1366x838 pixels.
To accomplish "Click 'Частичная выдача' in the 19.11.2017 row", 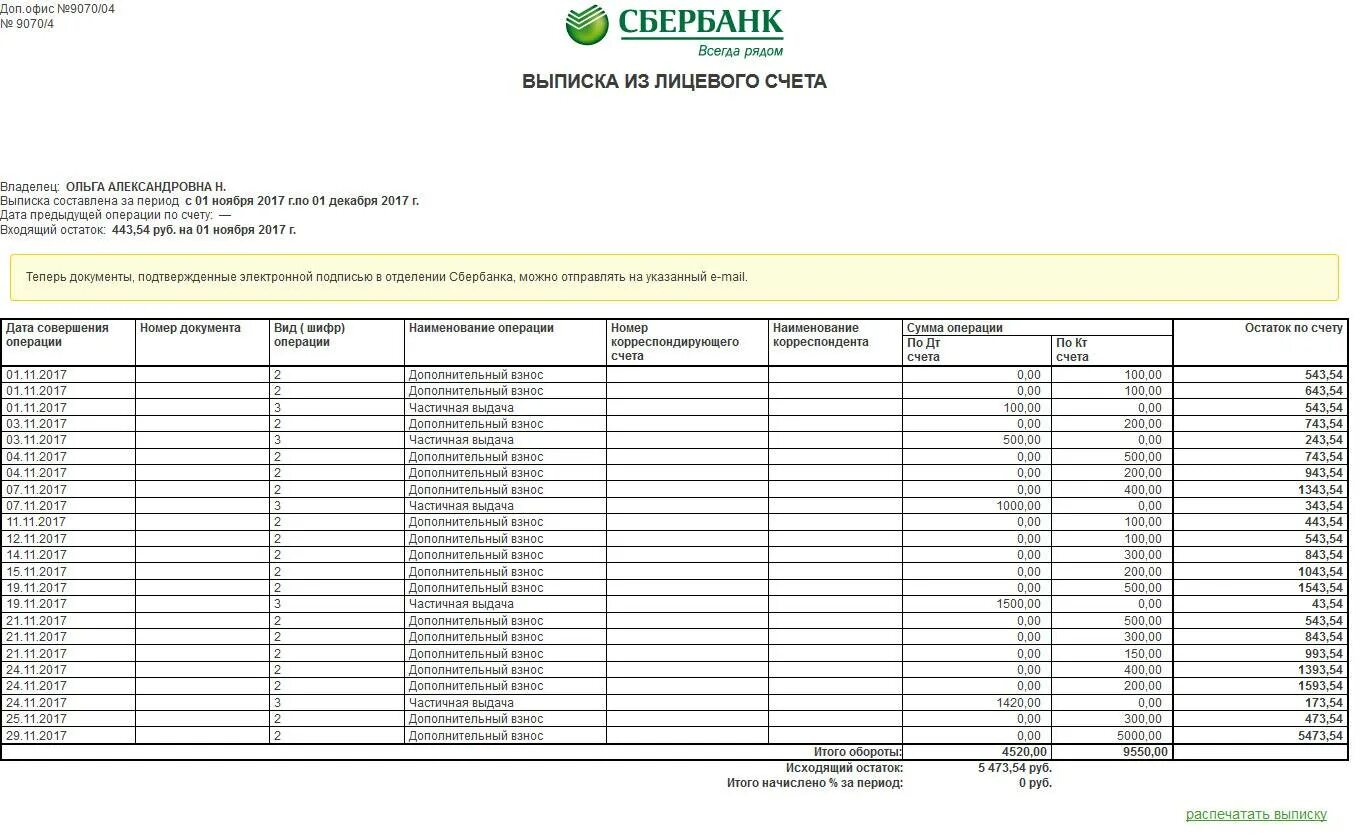I will (461, 604).
